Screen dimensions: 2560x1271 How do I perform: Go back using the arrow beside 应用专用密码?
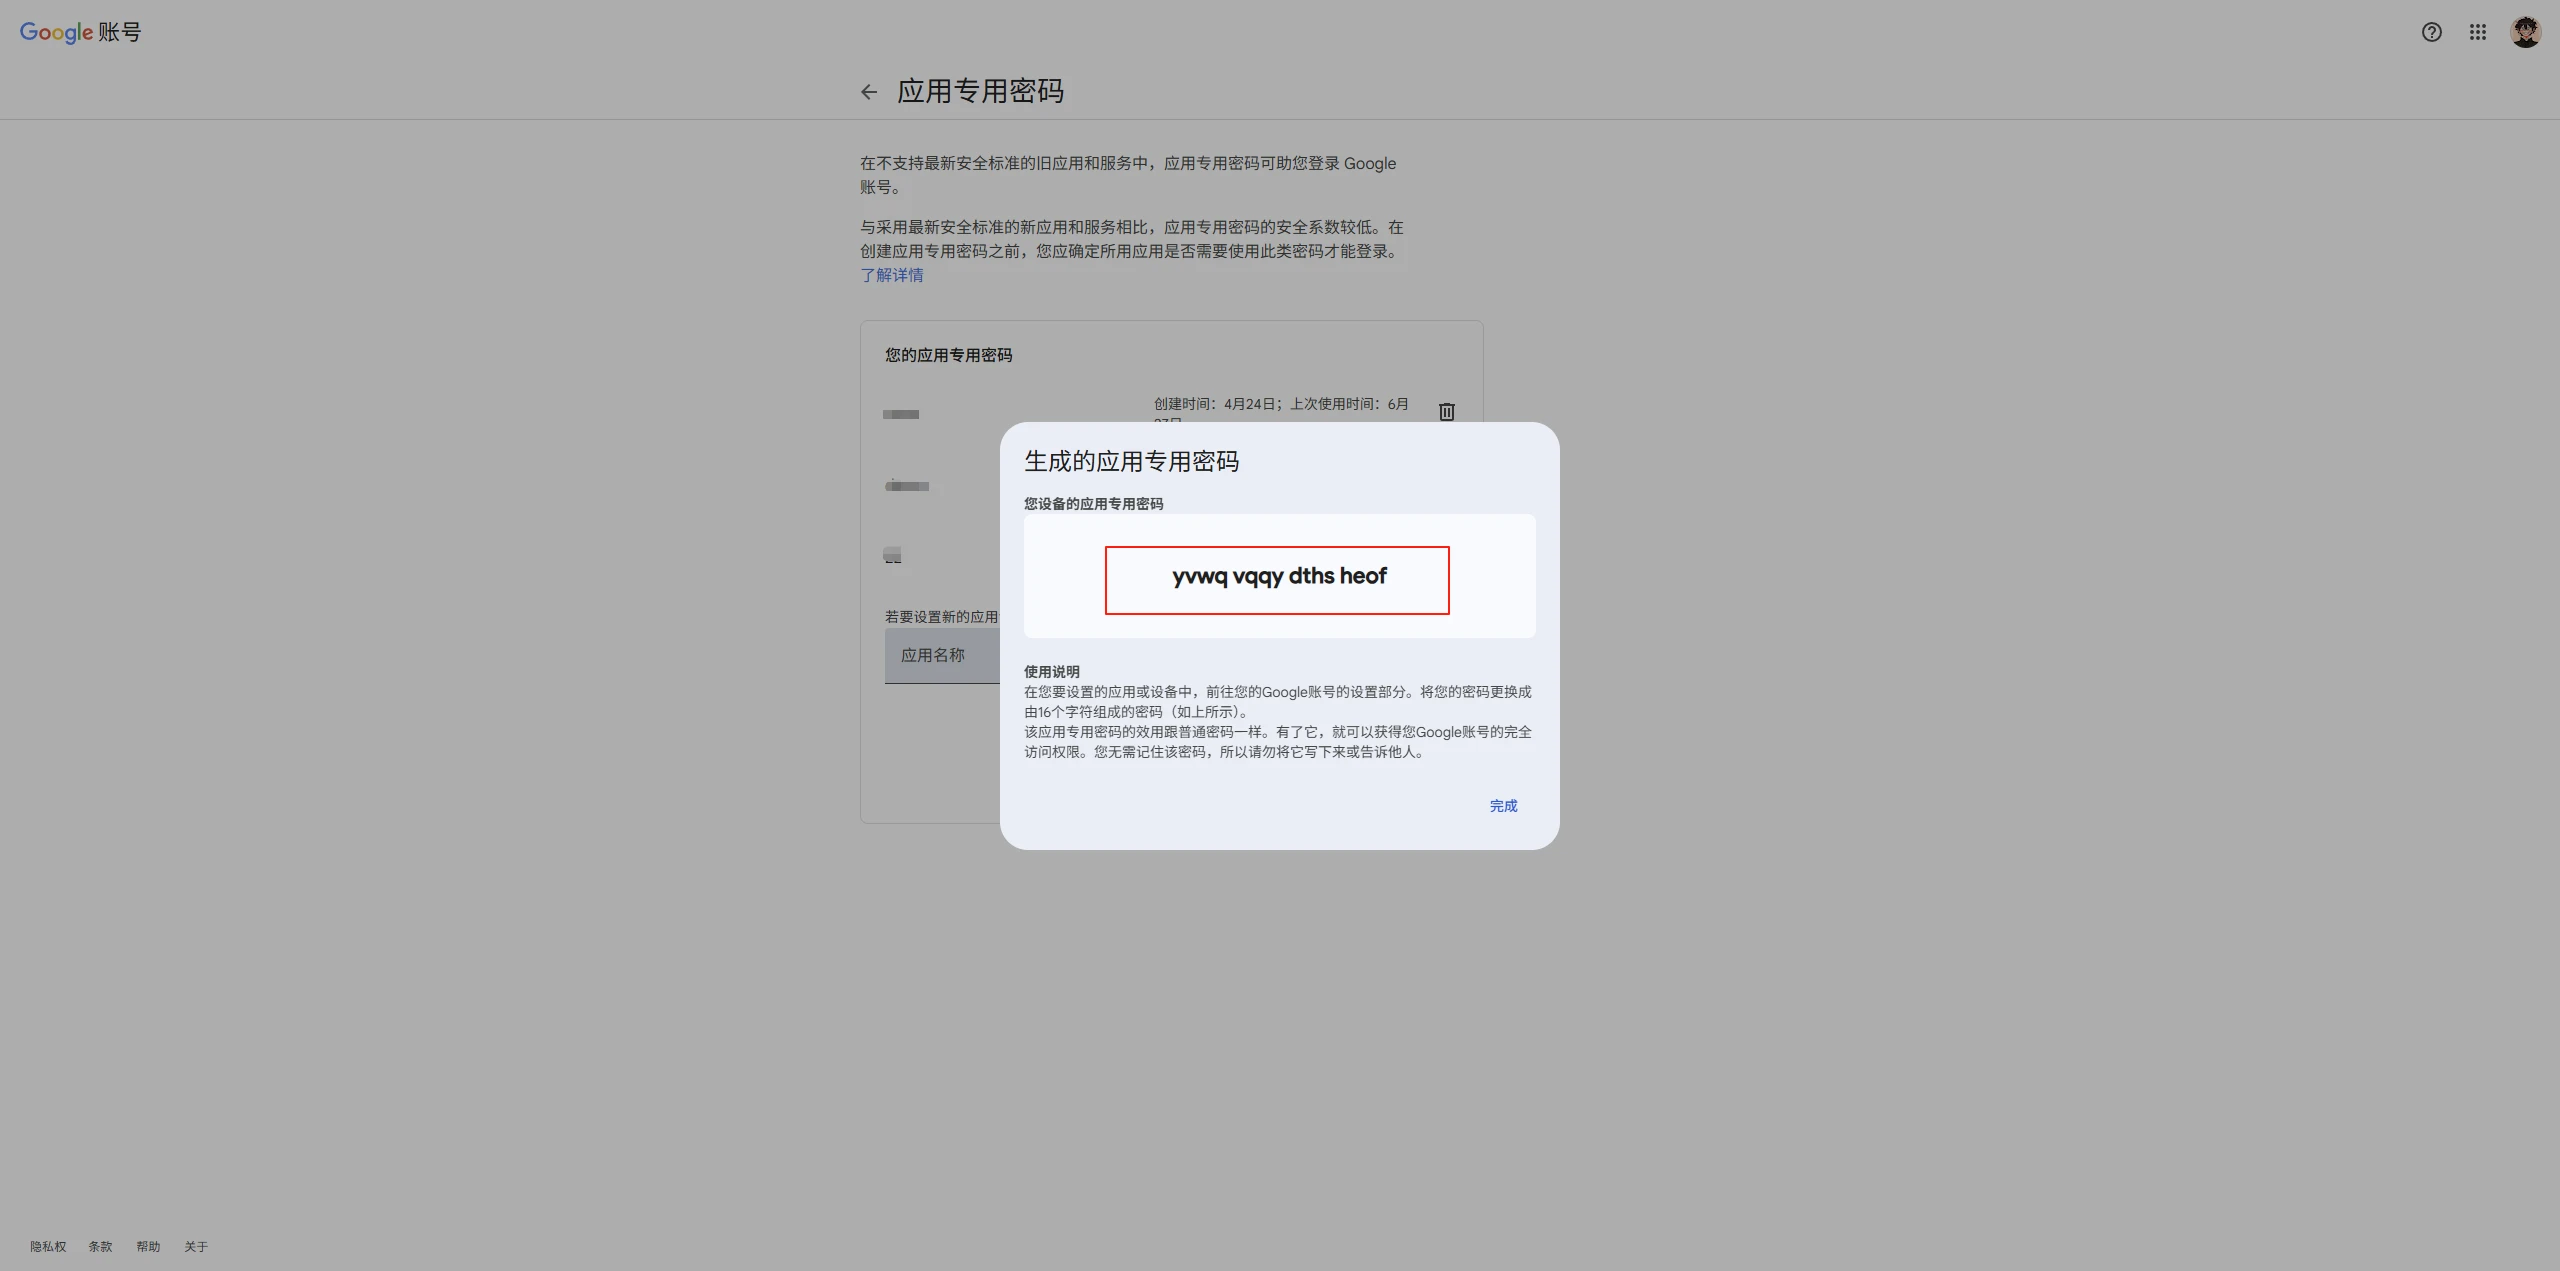[x=868, y=92]
